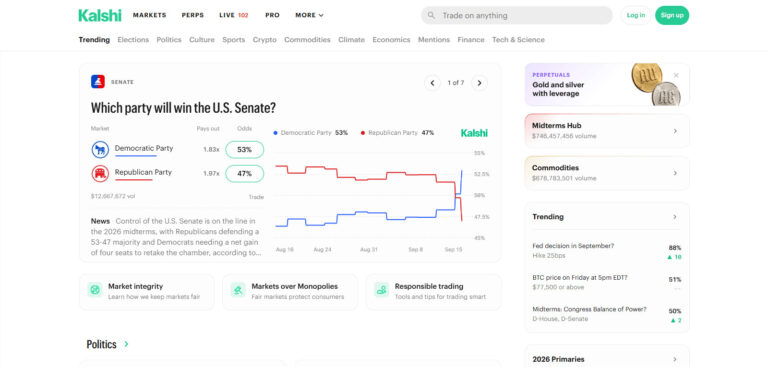768x367 pixels.
Task: Open the 2026 Primaries chevron
Action: [x=675, y=359]
